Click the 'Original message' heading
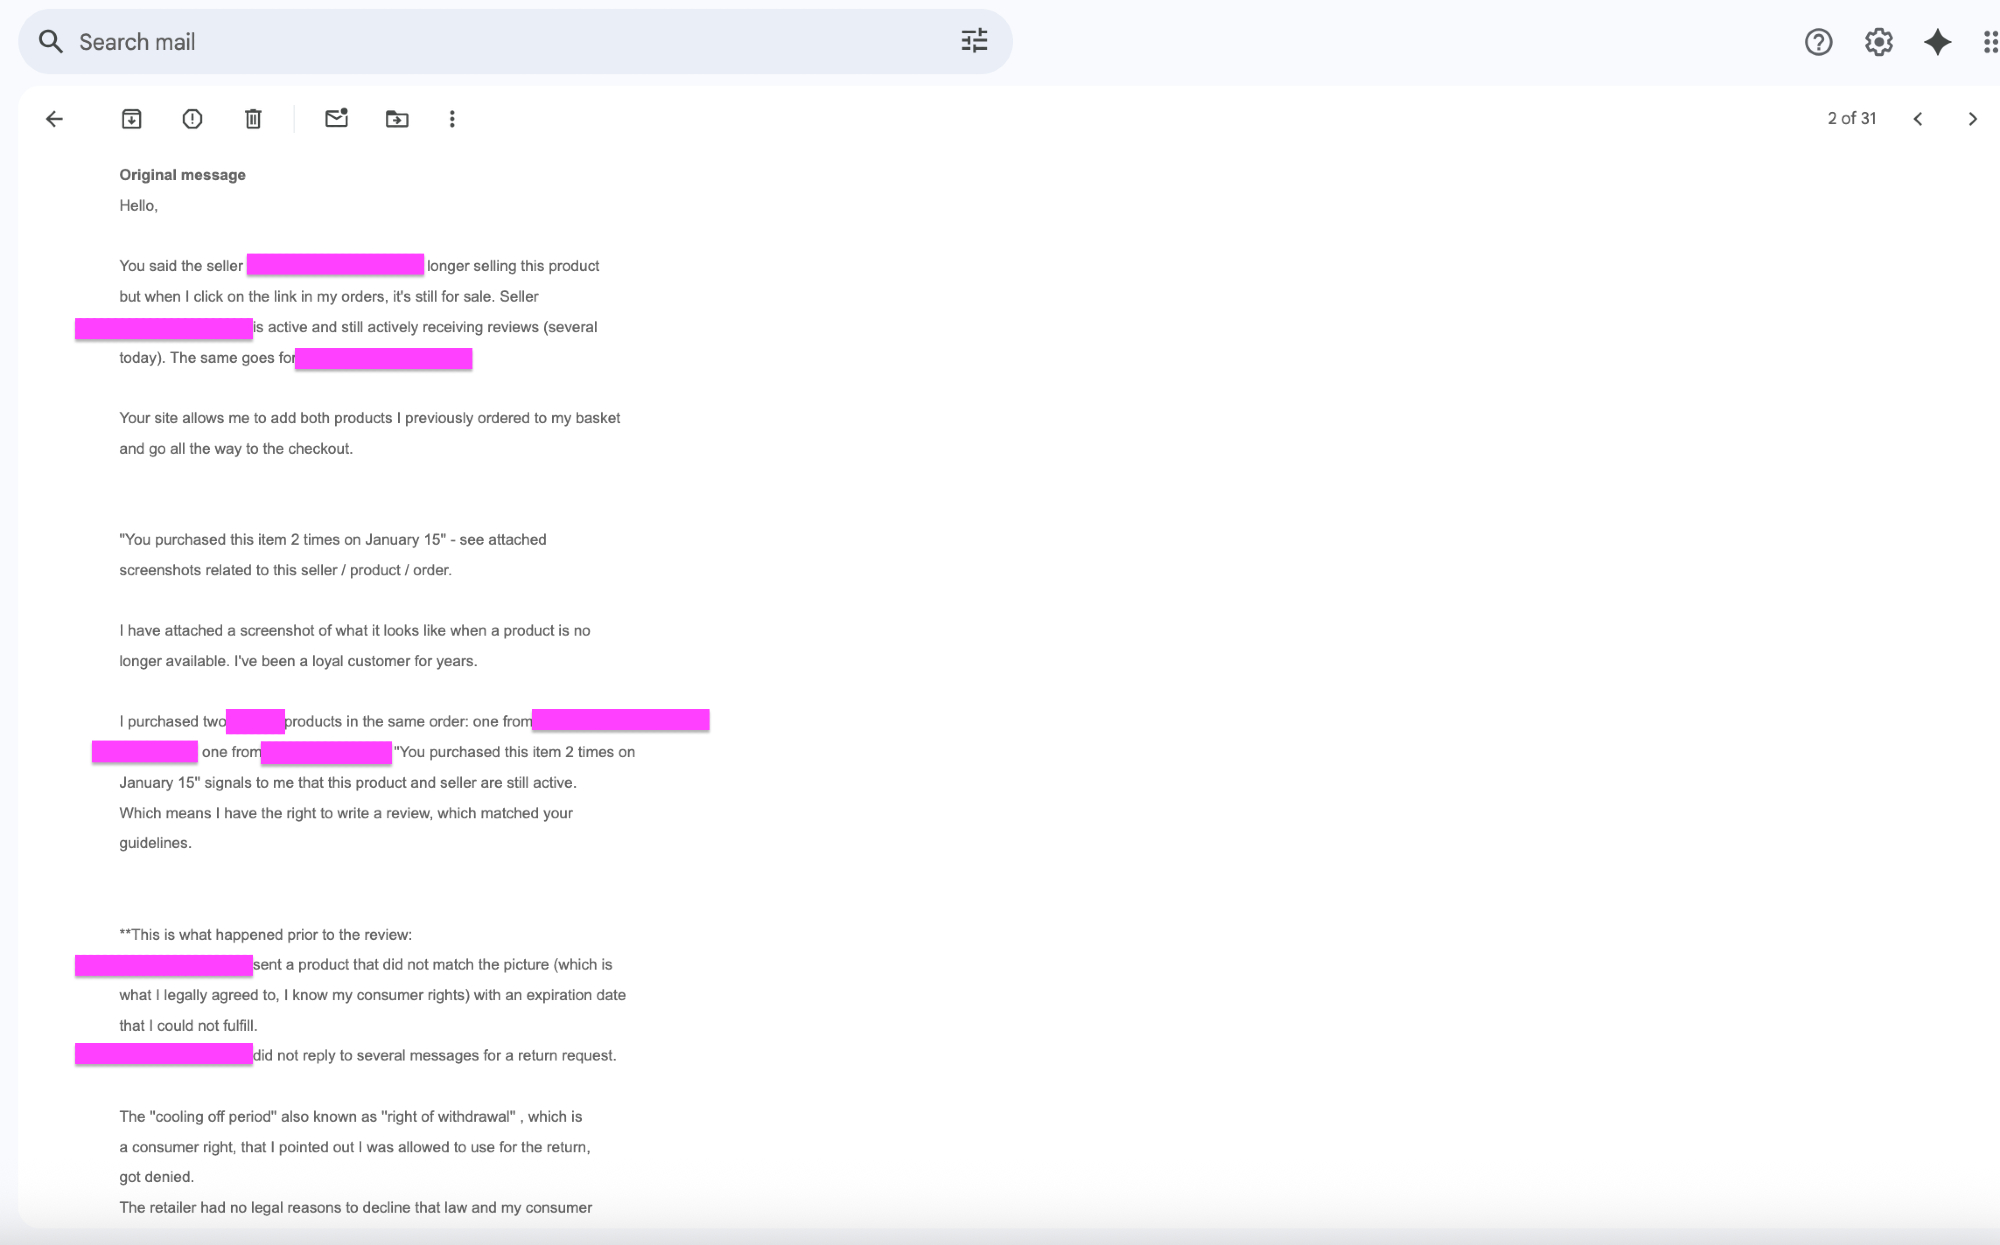Image resolution: width=2000 pixels, height=1245 pixels. [182, 175]
